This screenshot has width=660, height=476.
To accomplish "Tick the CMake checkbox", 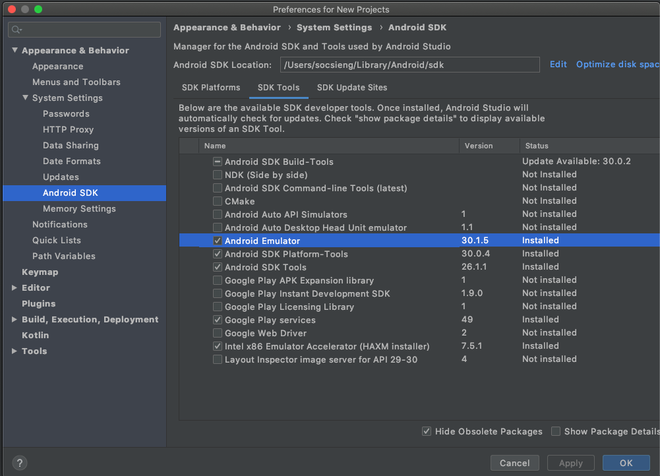I will [x=217, y=201].
